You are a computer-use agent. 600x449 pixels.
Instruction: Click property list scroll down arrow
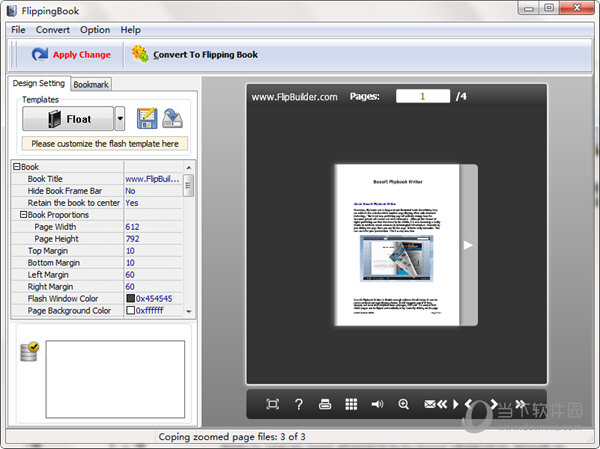coord(188,311)
